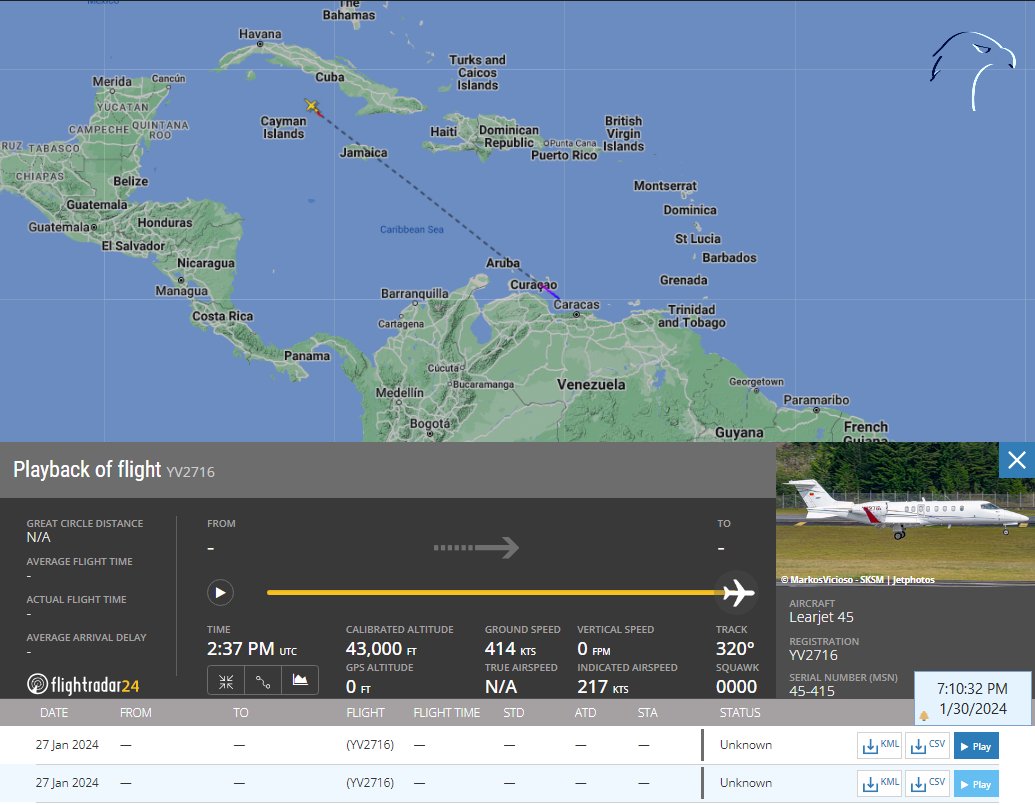Click the Caracas label on the map
Viewport: 1035px width, 805px height.
coord(576,305)
